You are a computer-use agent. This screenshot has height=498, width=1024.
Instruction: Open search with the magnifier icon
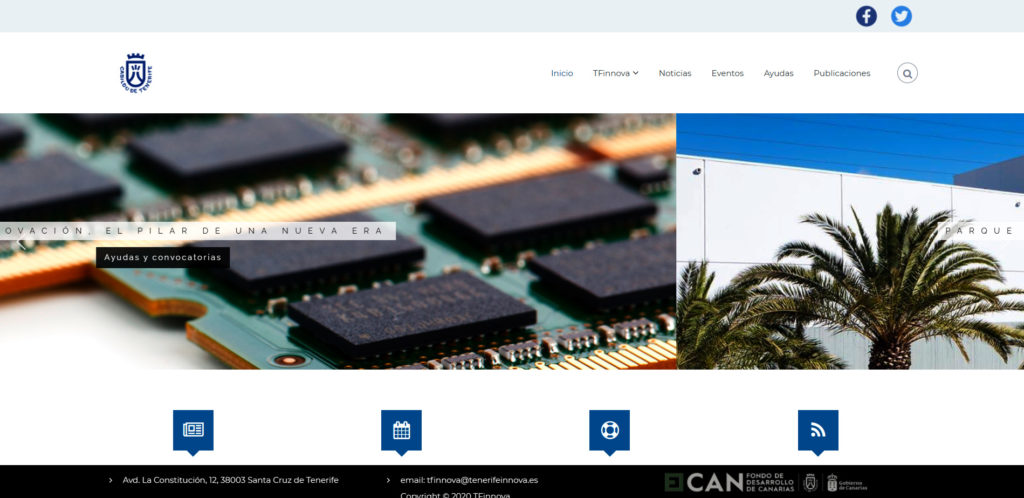(x=907, y=73)
